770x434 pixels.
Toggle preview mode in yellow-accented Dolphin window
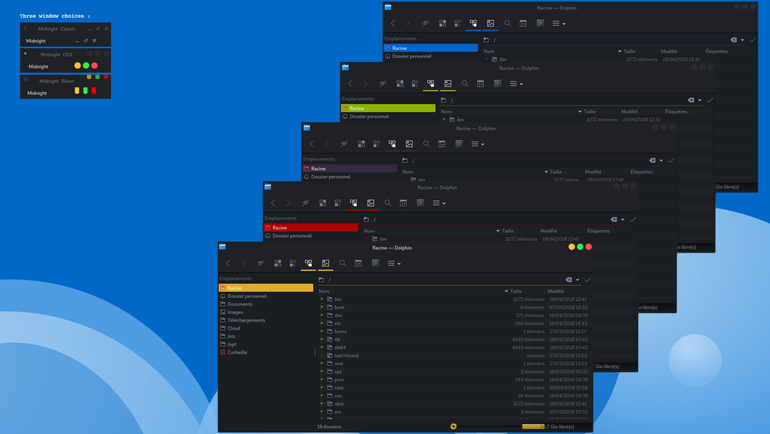[x=326, y=263]
